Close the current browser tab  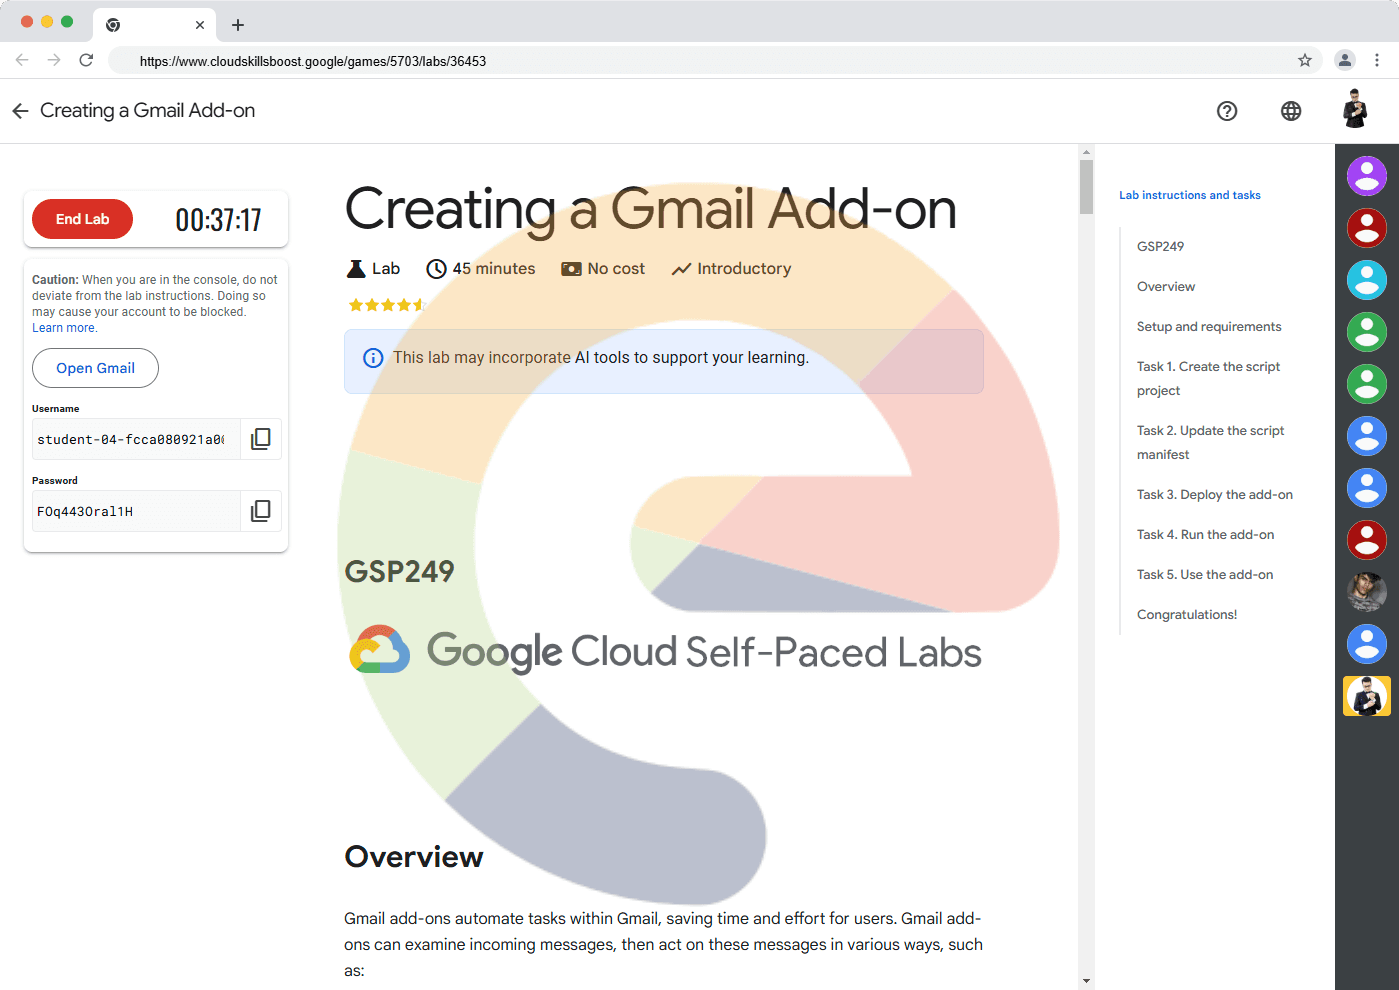point(200,25)
